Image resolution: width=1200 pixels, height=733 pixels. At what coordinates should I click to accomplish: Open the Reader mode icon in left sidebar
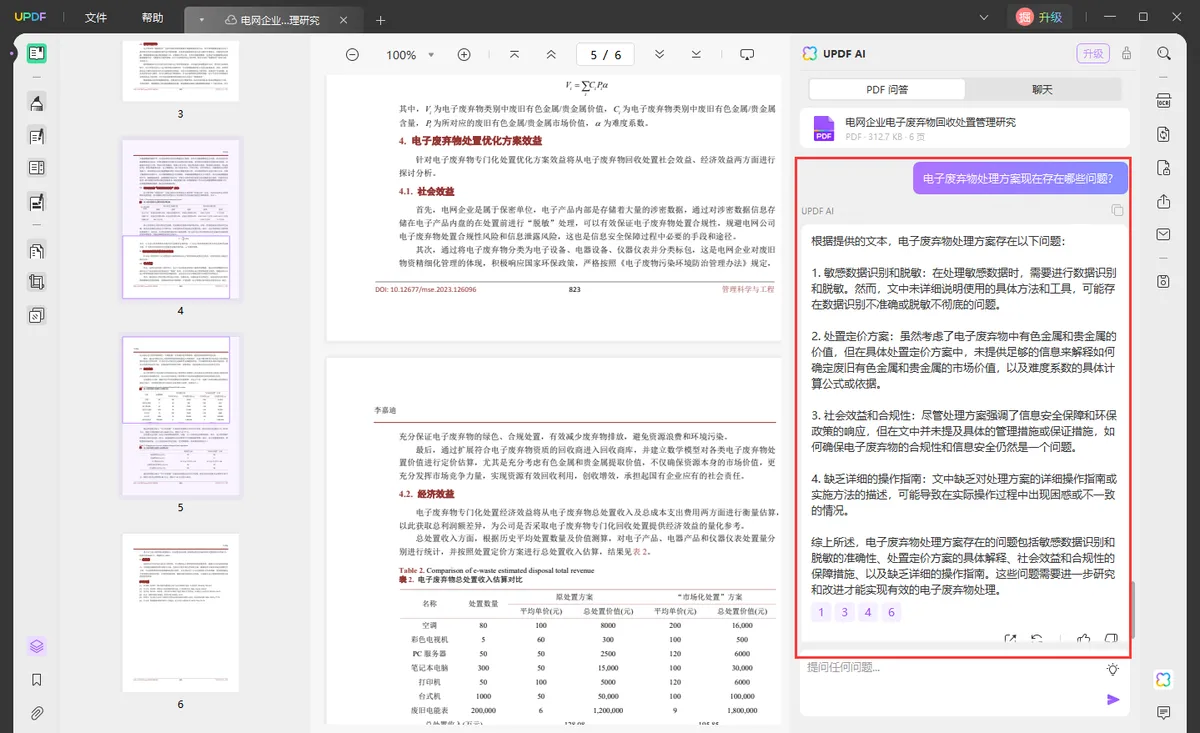tap(37, 54)
